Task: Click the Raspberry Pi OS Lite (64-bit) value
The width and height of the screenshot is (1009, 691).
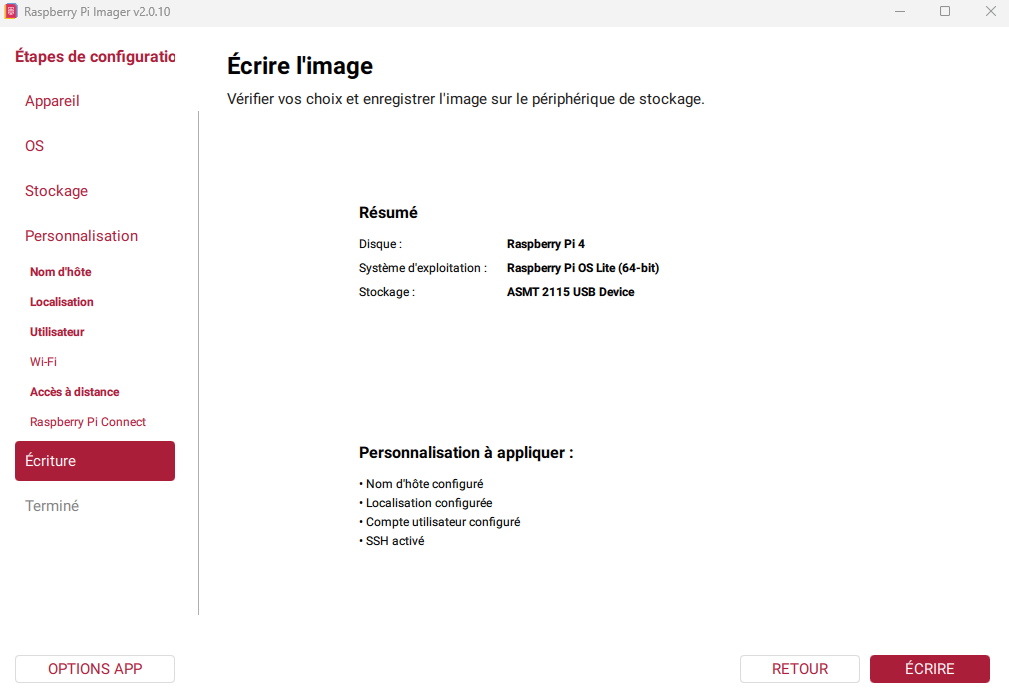Action: coord(582,268)
